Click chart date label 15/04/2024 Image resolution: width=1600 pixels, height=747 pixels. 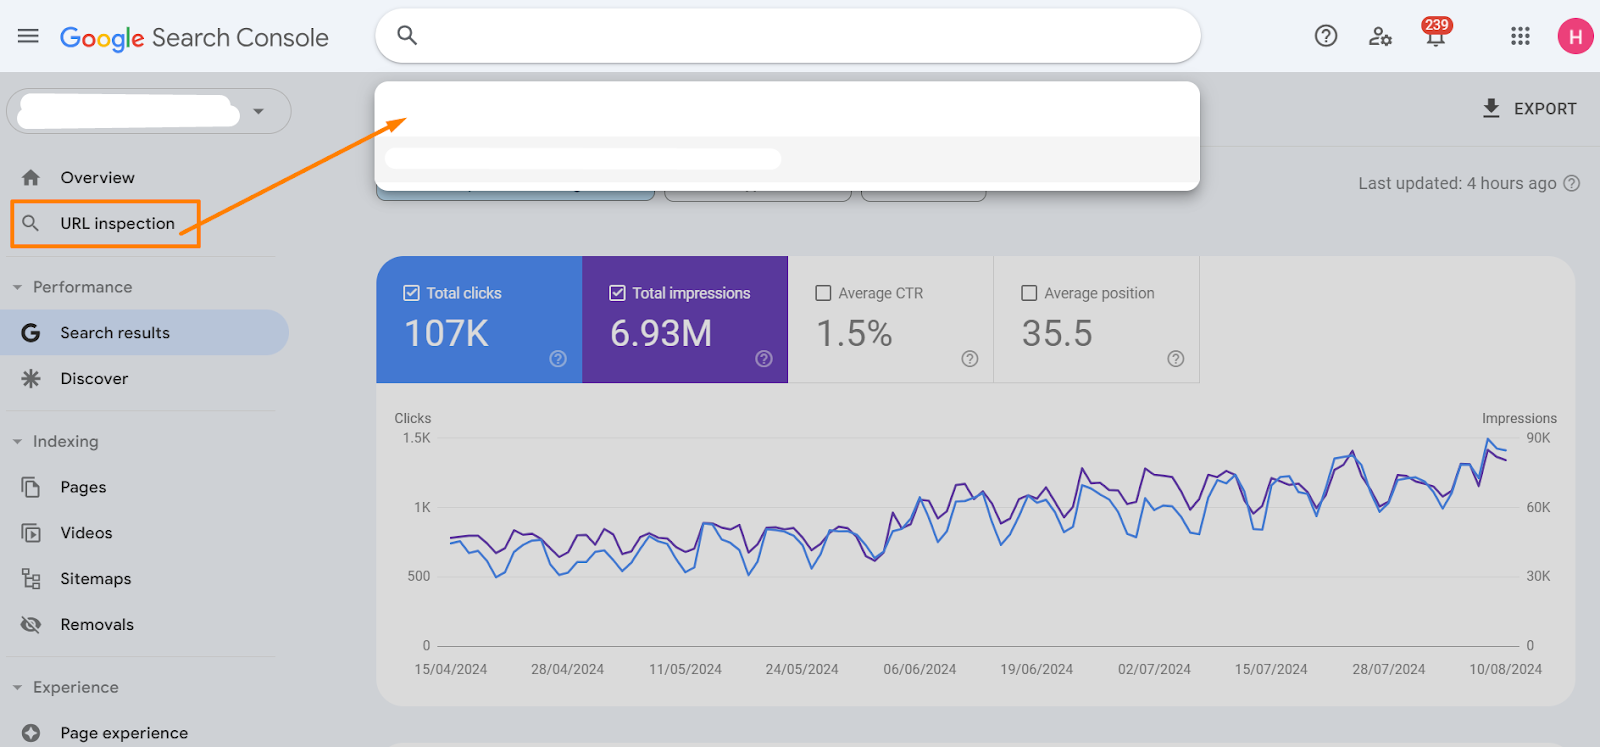click(451, 669)
